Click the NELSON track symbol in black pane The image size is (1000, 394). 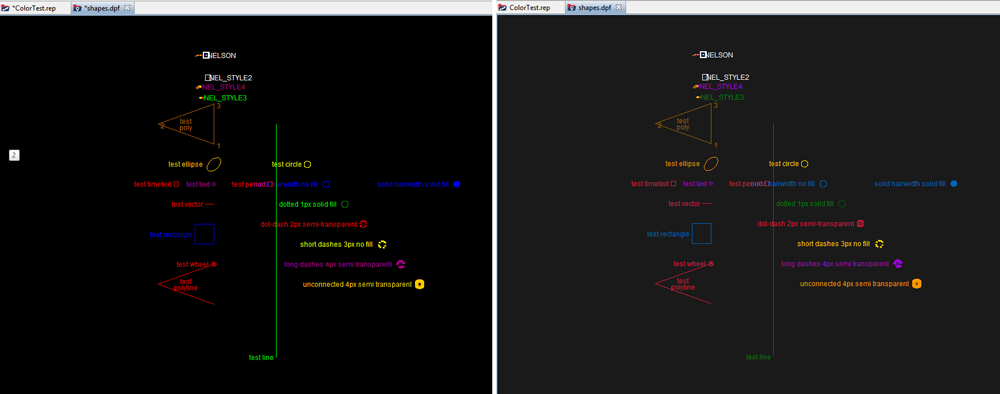click(206, 55)
